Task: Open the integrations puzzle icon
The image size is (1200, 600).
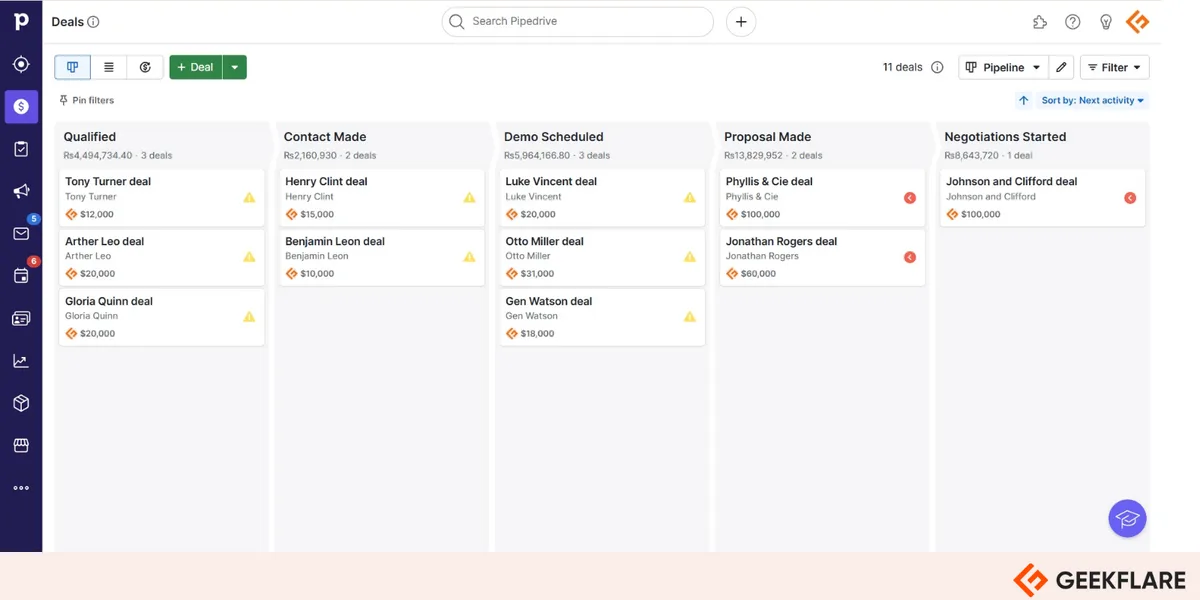Action: tap(1040, 22)
